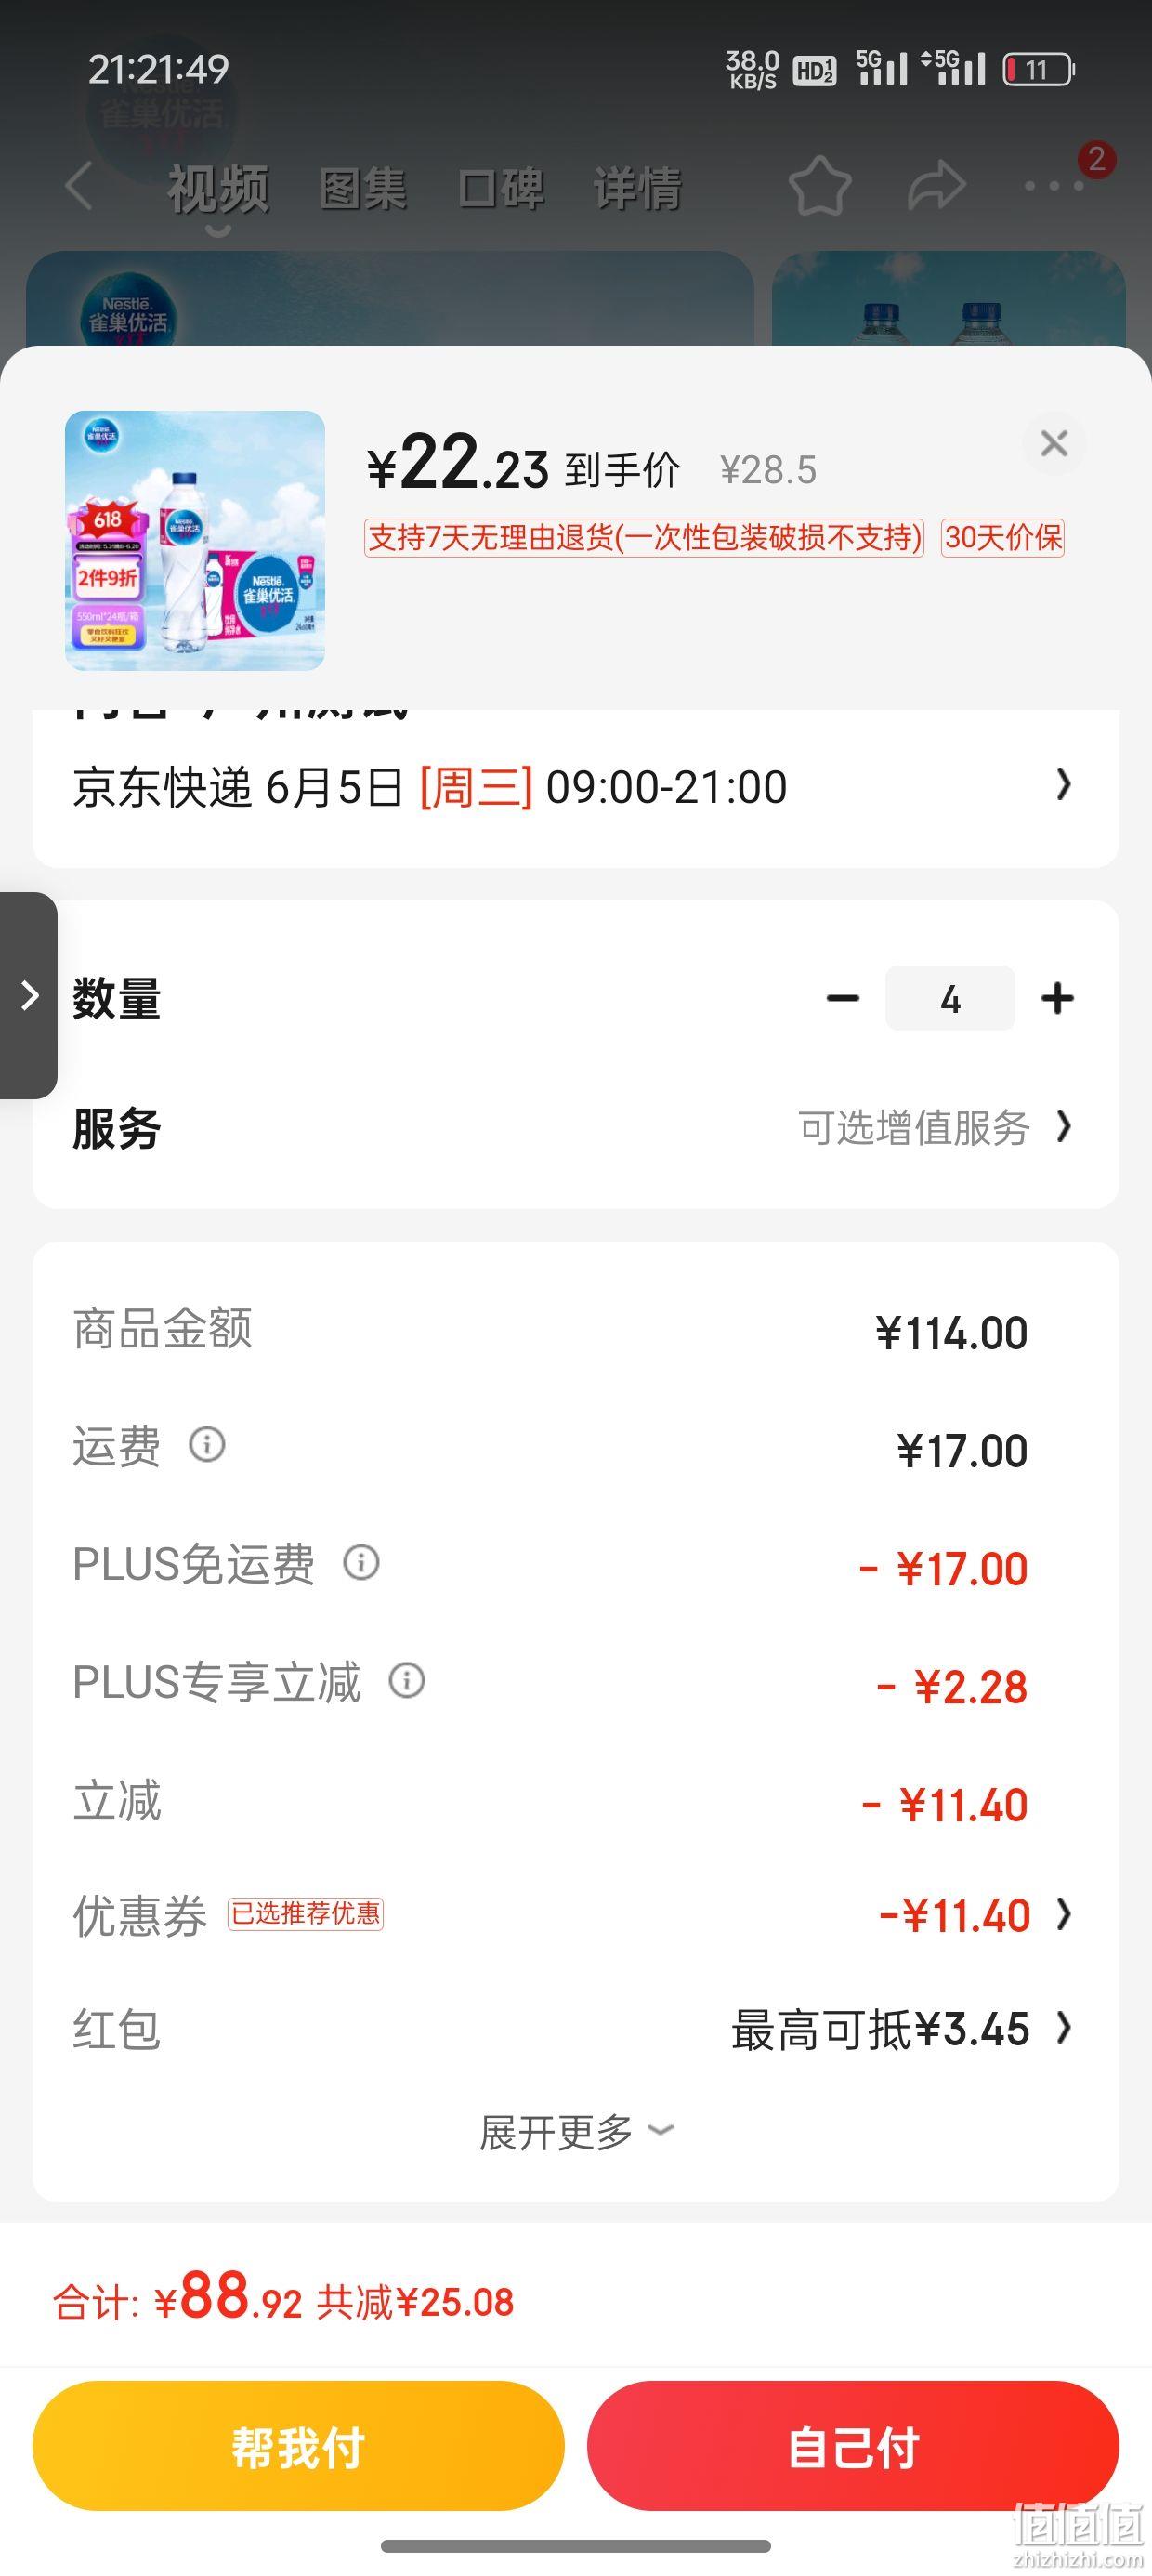Image resolution: width=1152 pixels, height=2576 pixels.
Task: Tap the PLUS免运费 info icon
Action: pos(361,1562)
